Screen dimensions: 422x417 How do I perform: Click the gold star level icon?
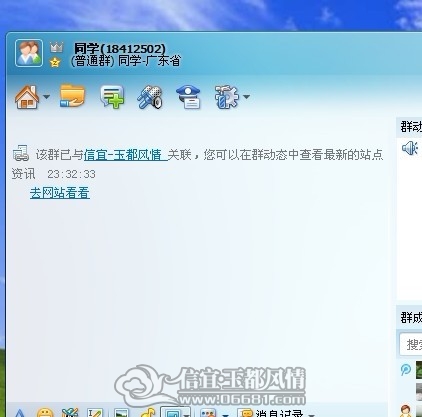click(x=55, y=62)
